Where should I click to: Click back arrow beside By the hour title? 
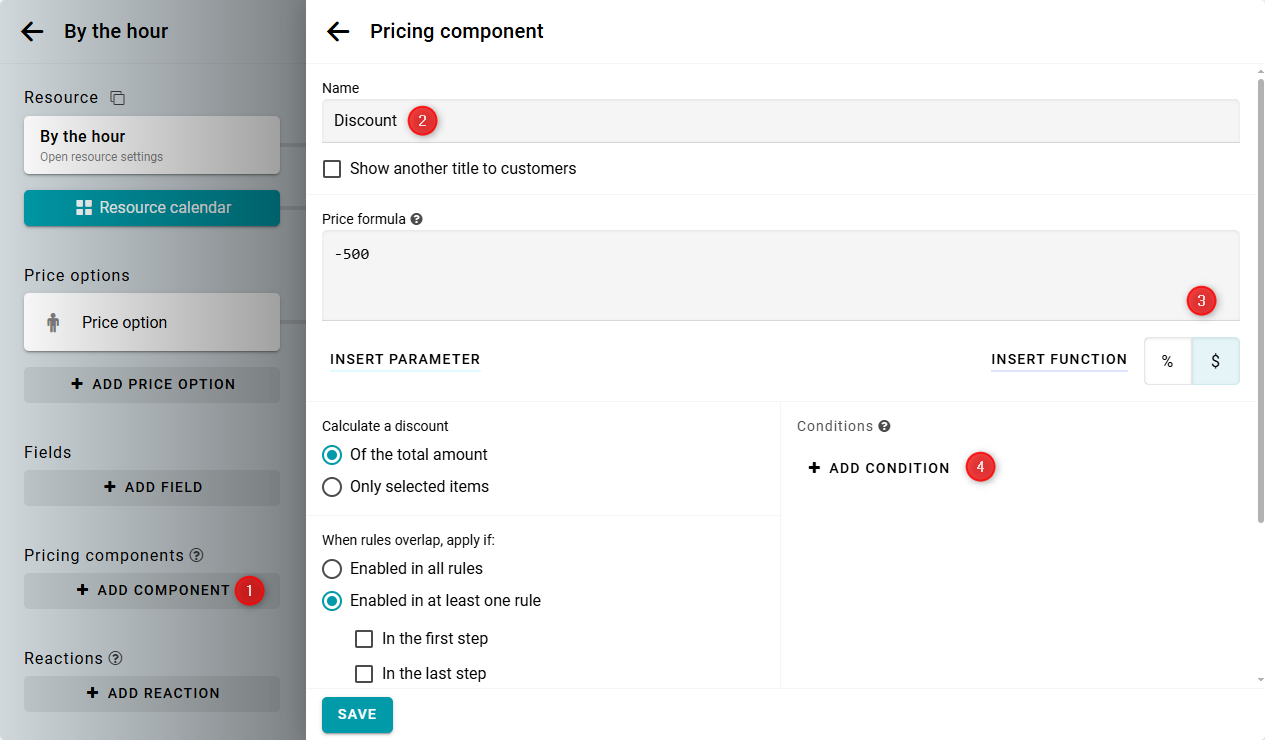[x=32, y=32]
